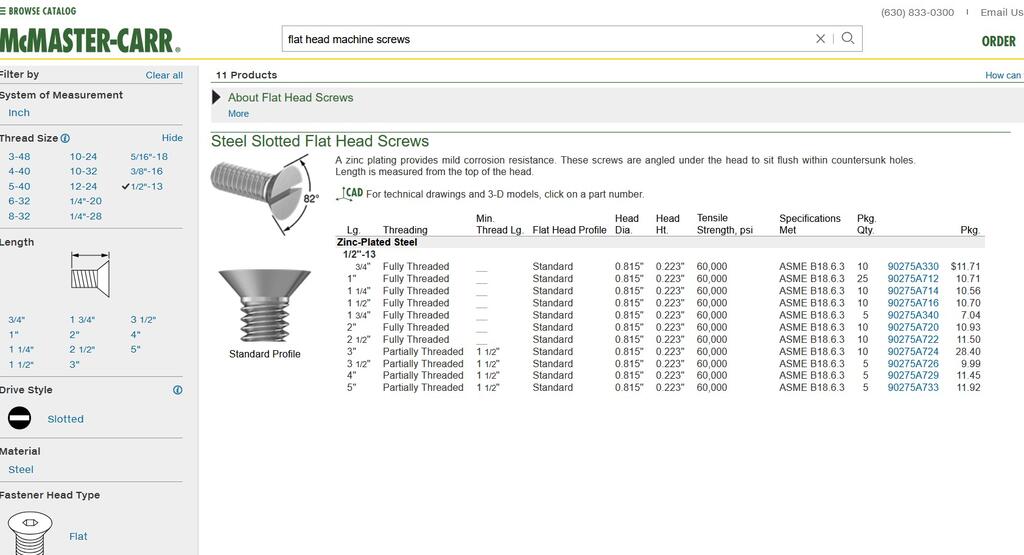Select the Slotted drive style icon
Image resolution: width=1024 pixels, height=555 pixels.
pos(20,418)
